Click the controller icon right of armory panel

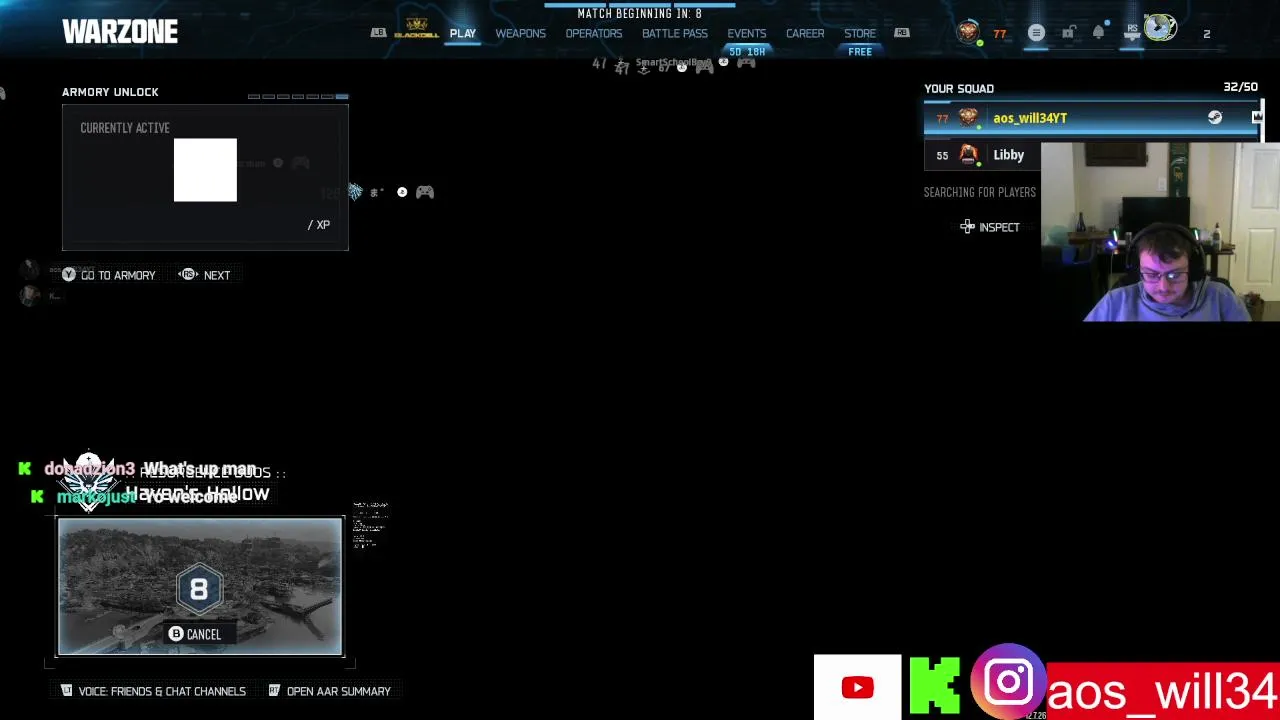point(425,192)
